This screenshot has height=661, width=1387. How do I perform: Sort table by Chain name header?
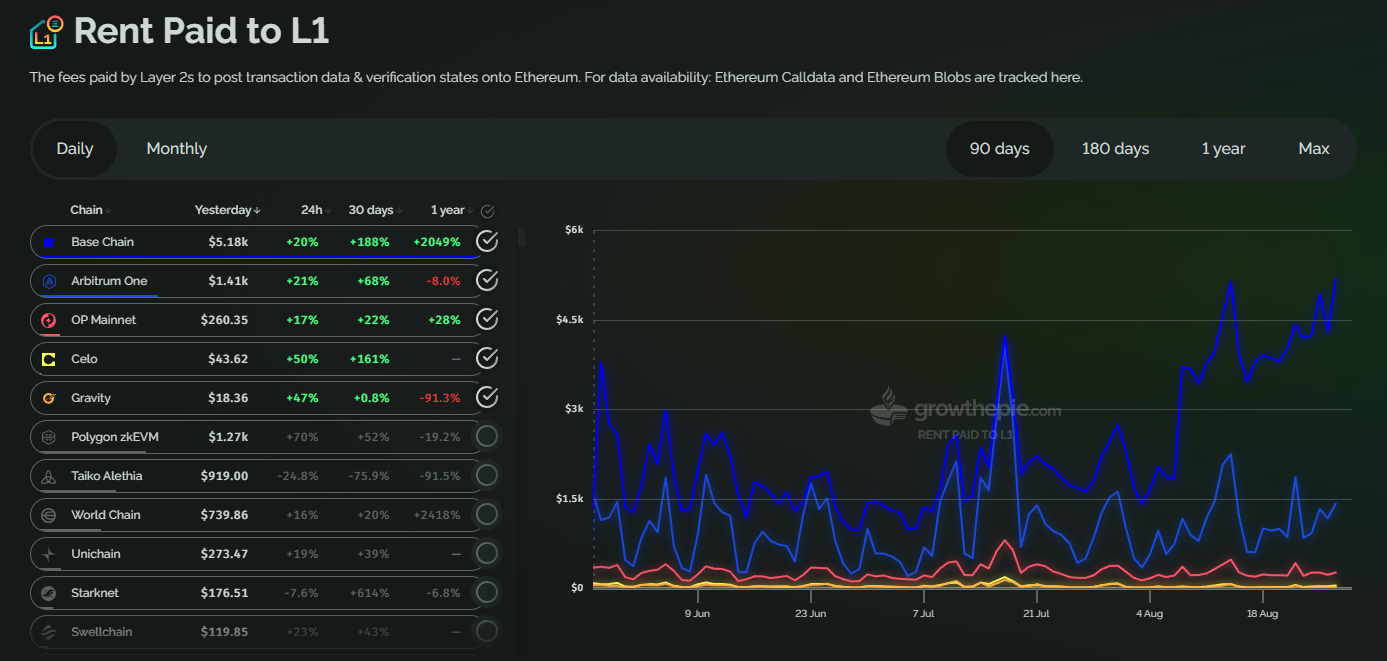[x=89, y=210]
